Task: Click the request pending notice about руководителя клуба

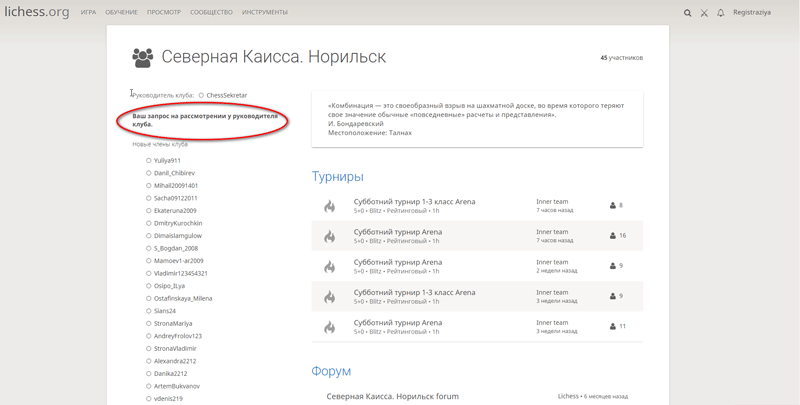Action: click(x=205, y=120)
